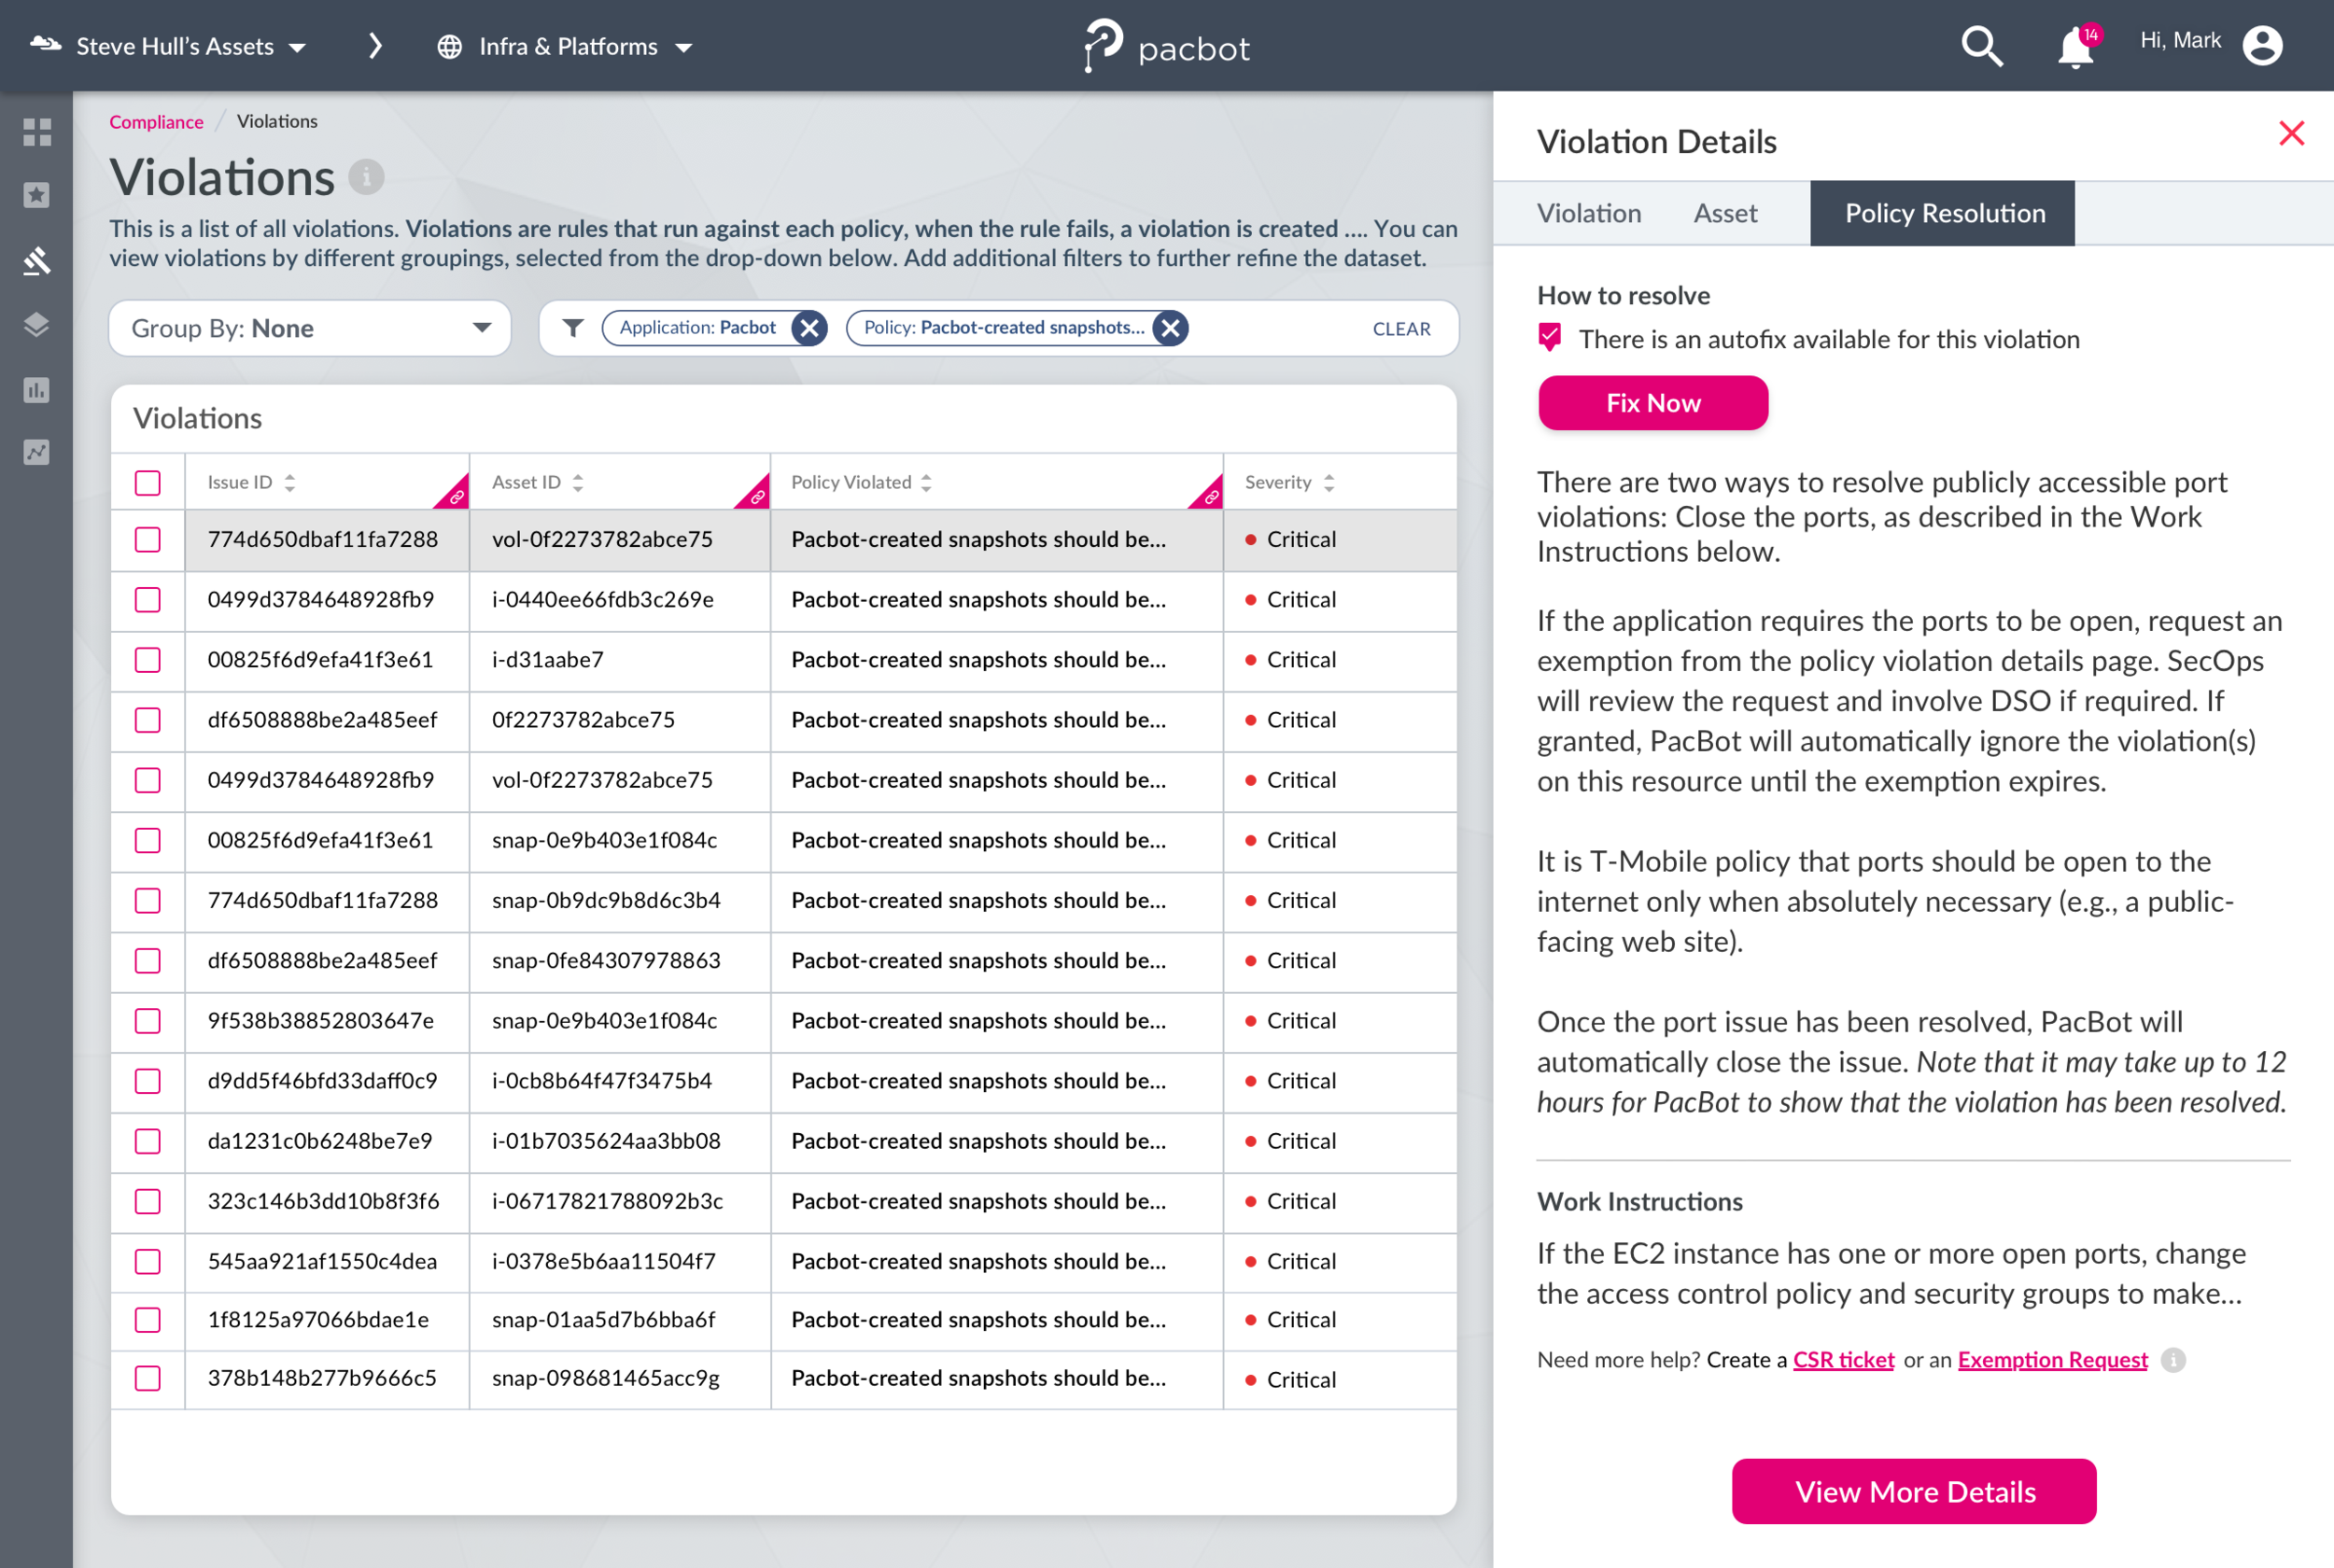This screenshot has height=1568, width=2334.
Task: Open the compliance gavel sidebar icon
Action: 37,260
